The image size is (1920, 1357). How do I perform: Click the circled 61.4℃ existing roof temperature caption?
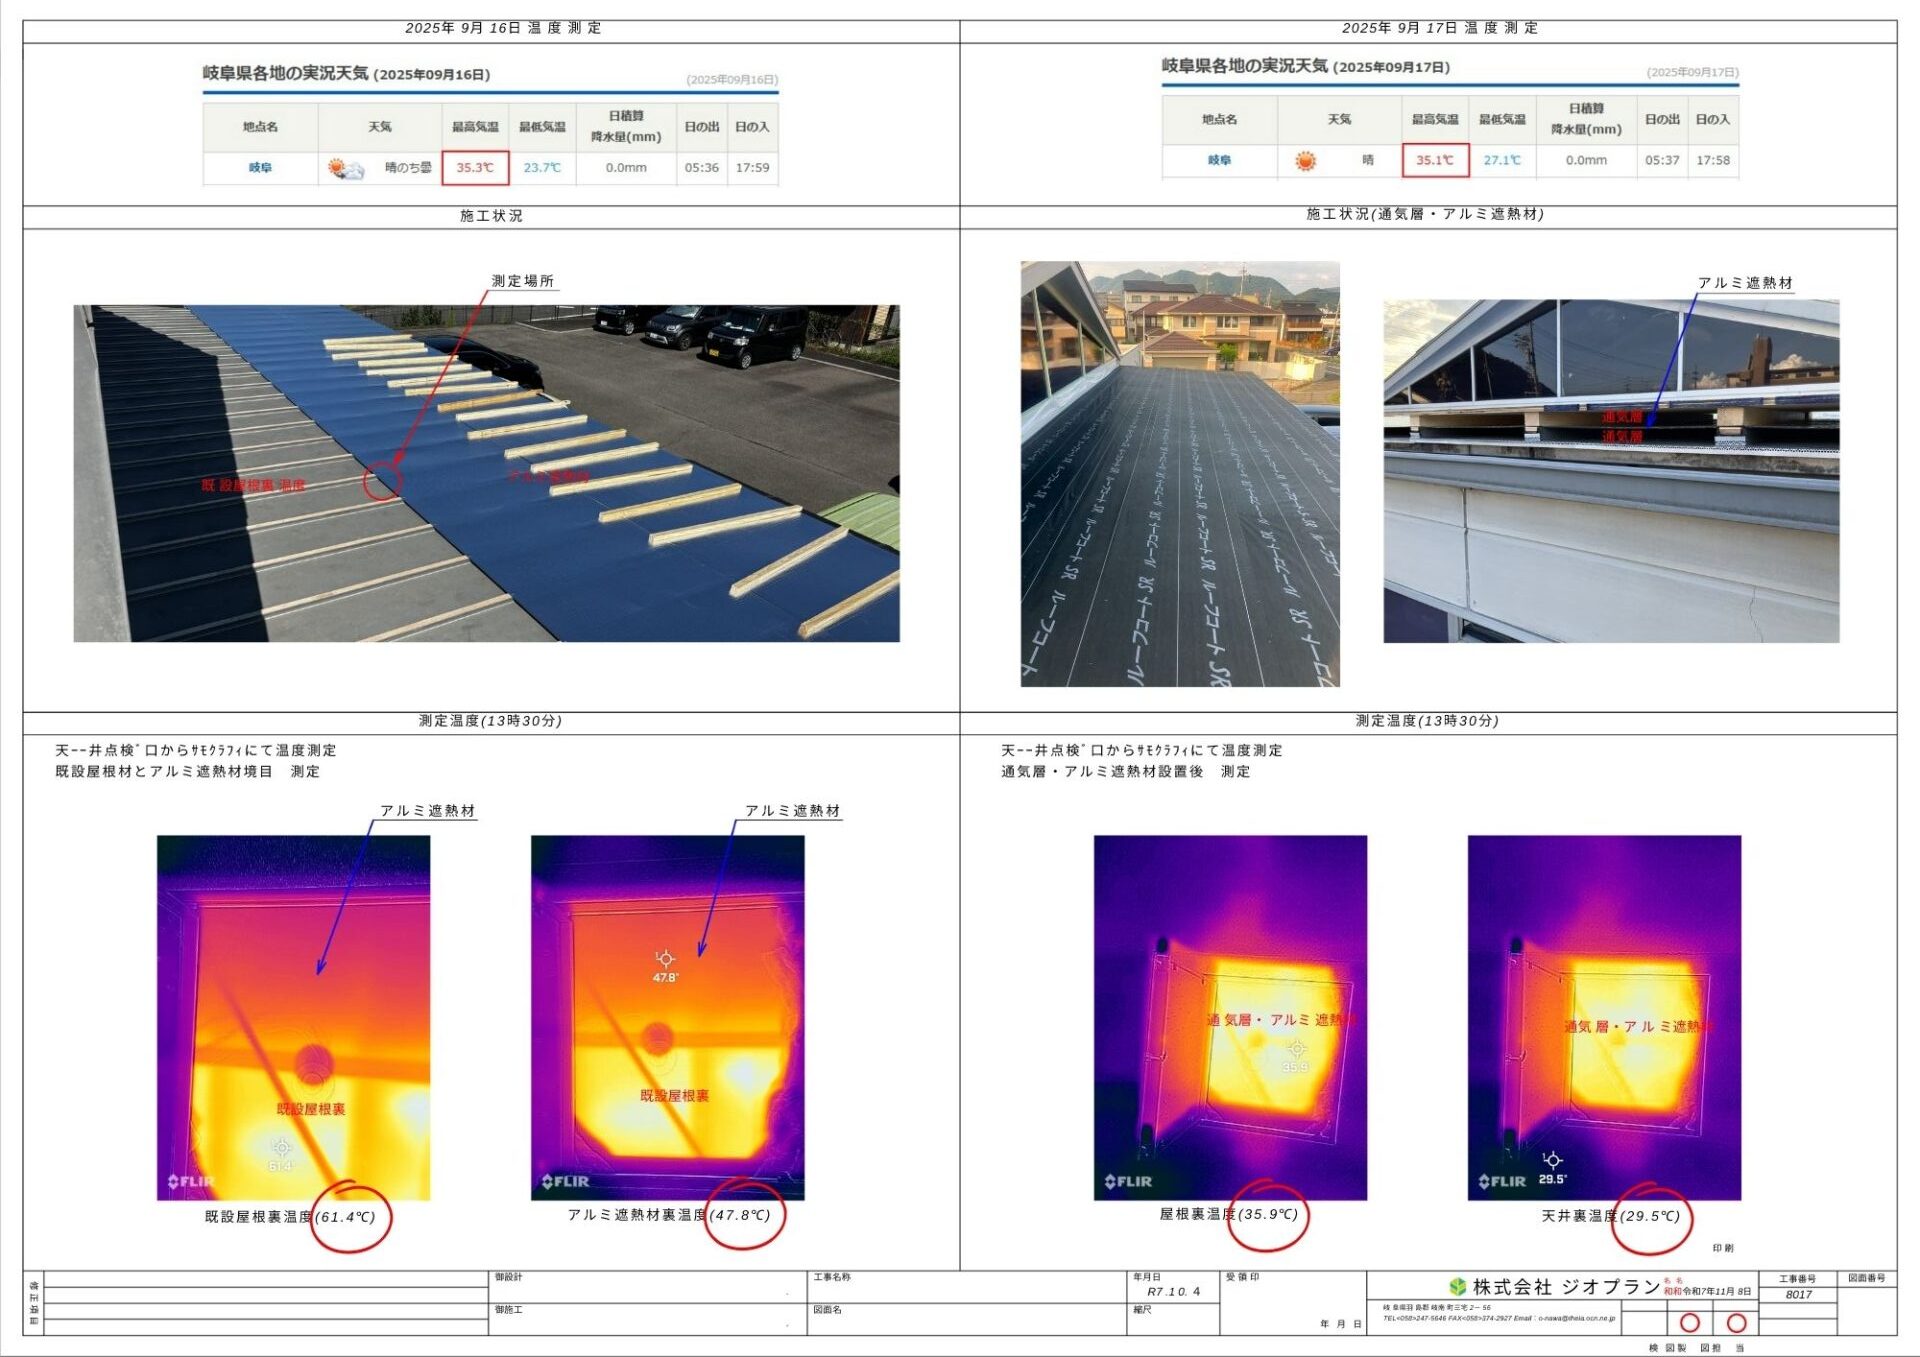click(346, 1217)
